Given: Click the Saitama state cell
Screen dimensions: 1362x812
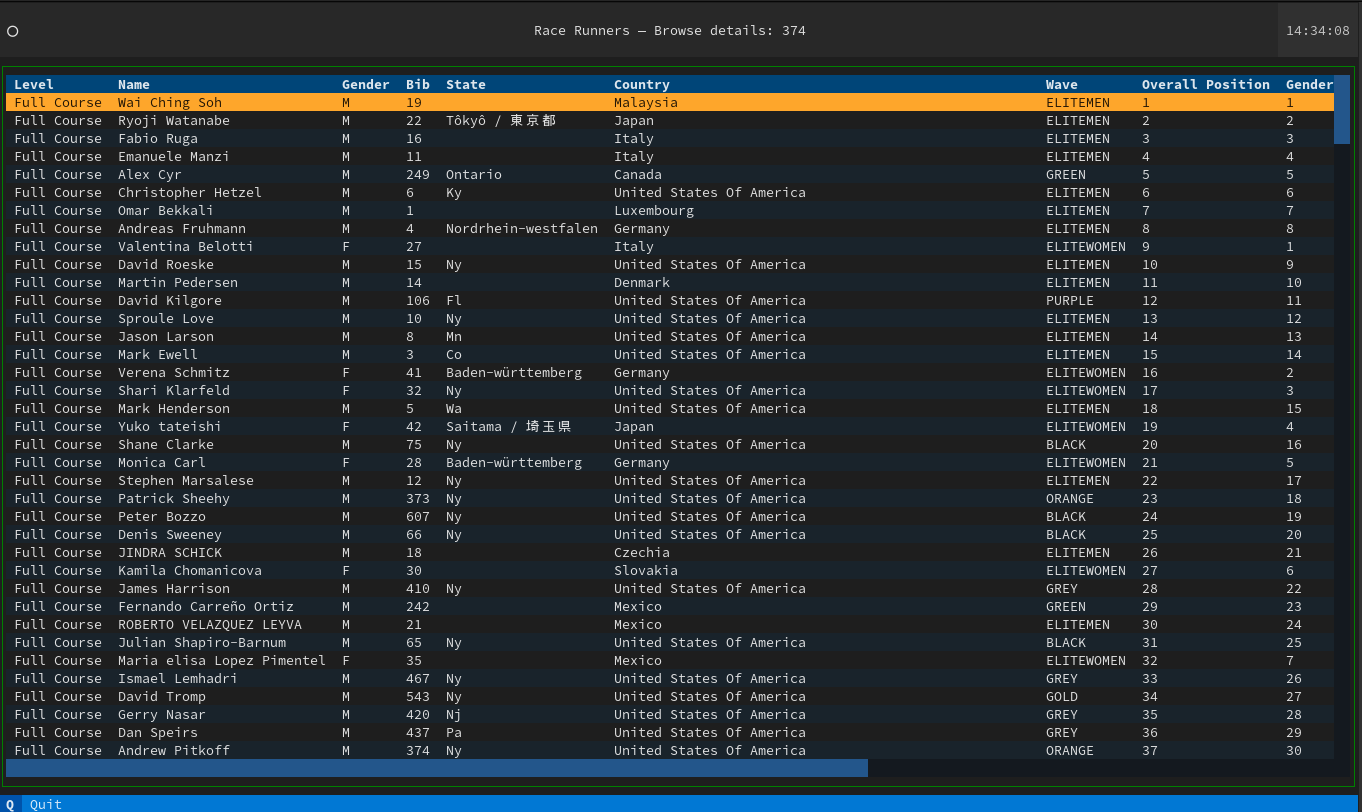Looking at the screenshot, I should coord(509,427).
